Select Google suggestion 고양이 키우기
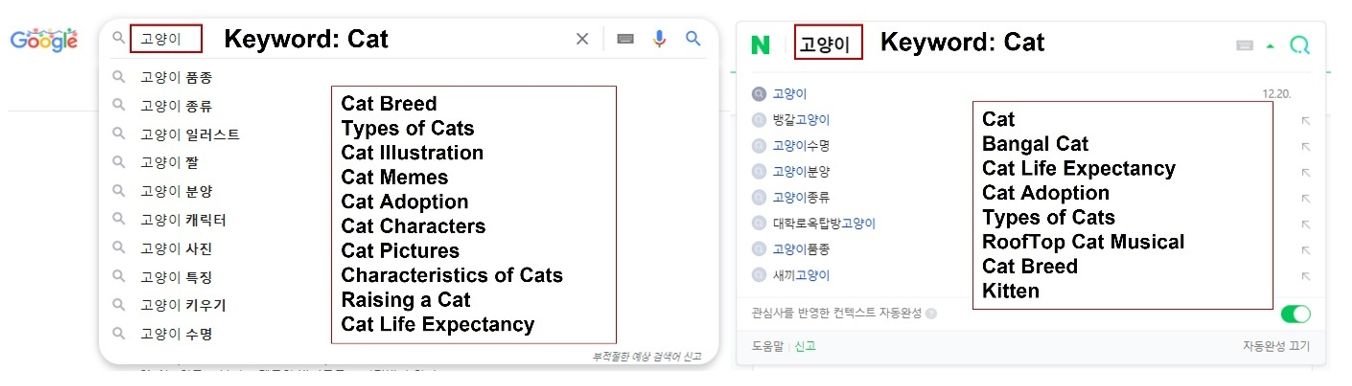Image resolution: width=1352 pixels, height=386 pixels. point(183,305)
